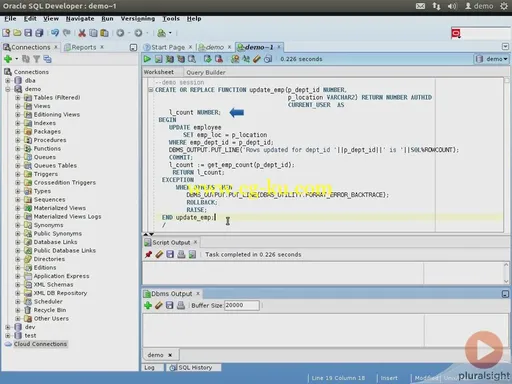Viewport: 512px width, 384px height.
Task: Expand the dba connection node
Action: click(8, 80)
